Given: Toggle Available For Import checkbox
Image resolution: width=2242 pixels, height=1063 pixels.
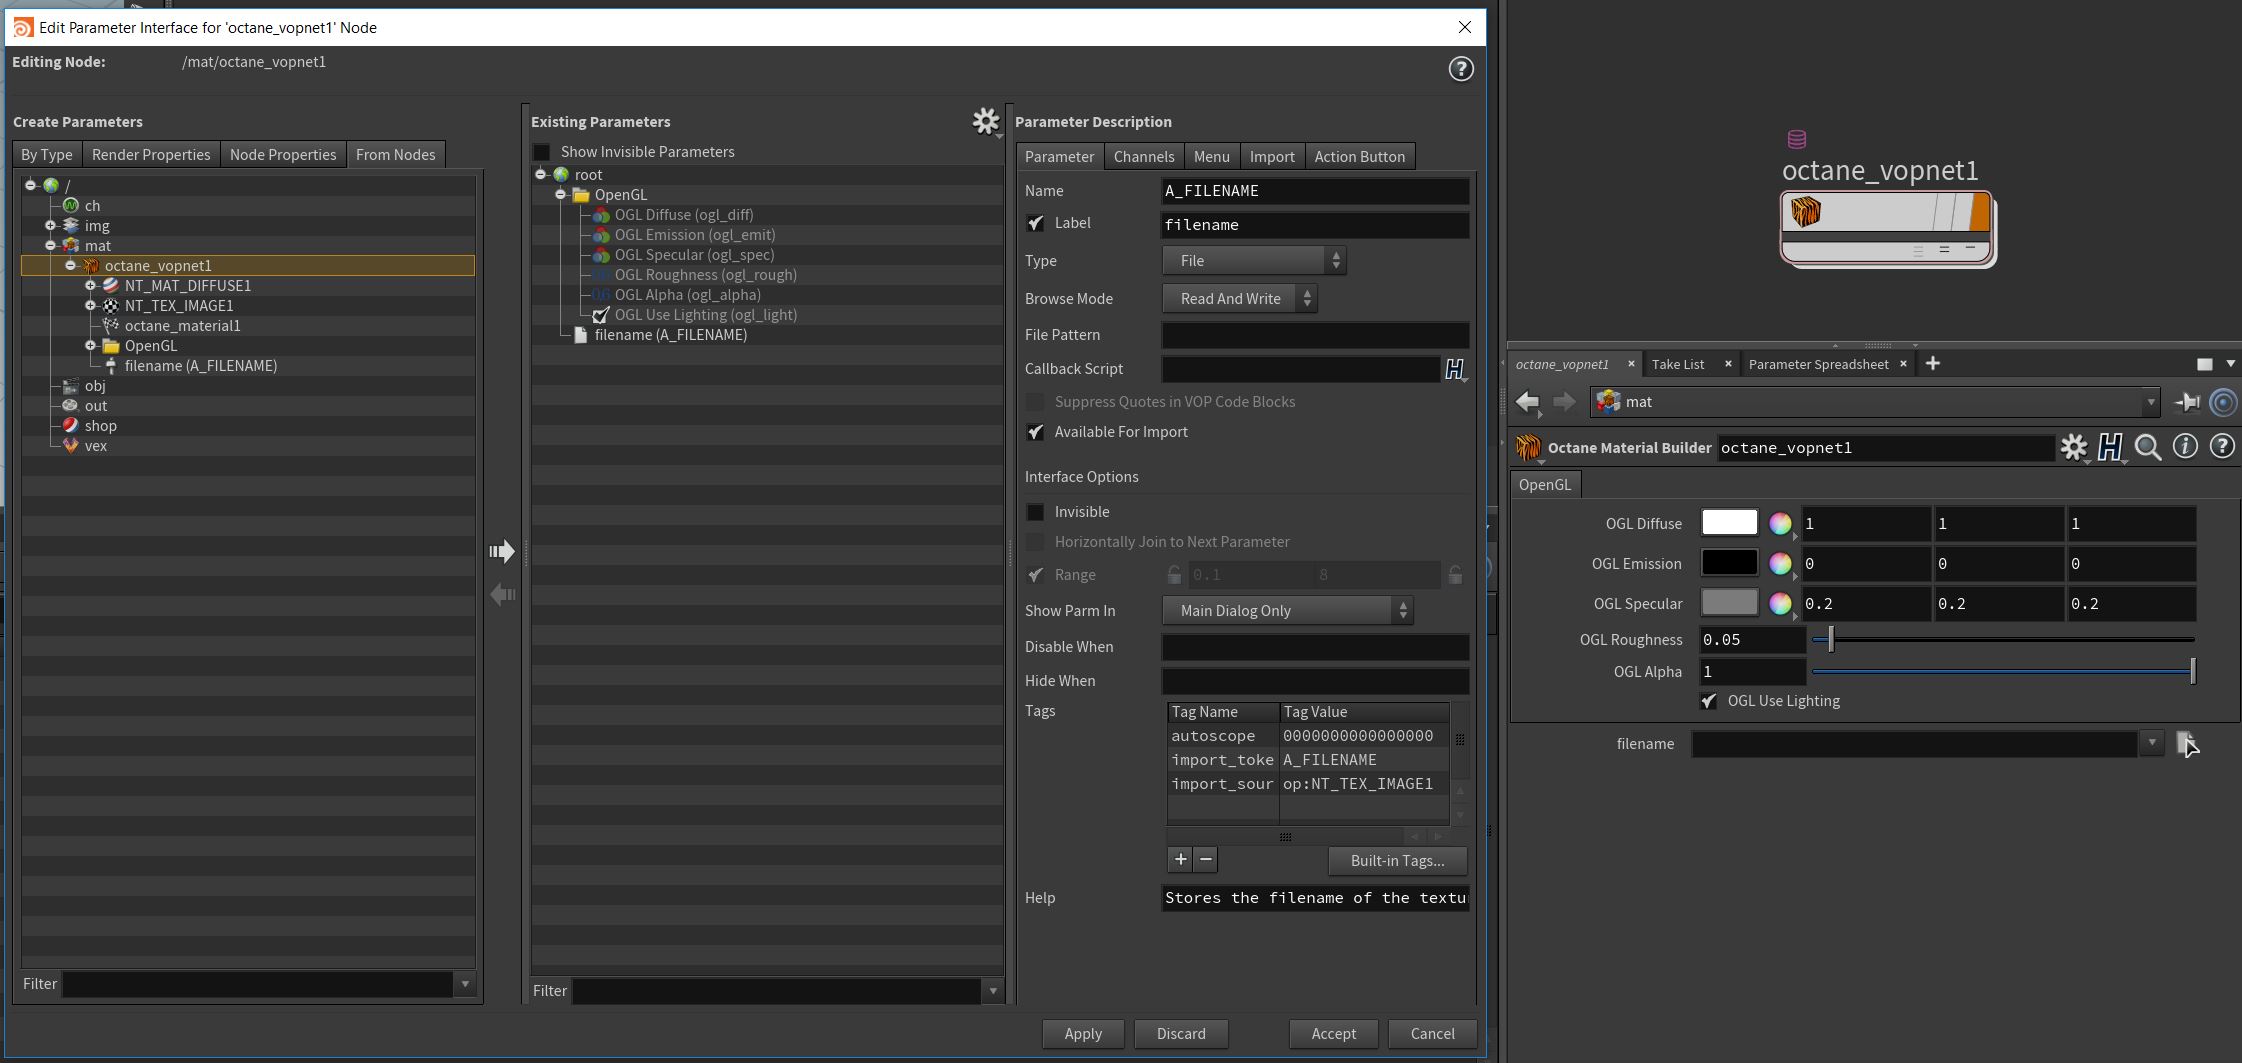Looking at the screenshot, I should pos(1035,432).
